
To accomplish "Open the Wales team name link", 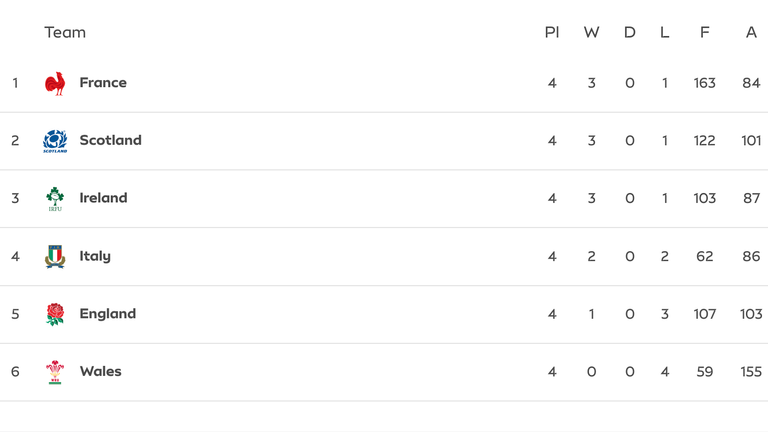I will 100,372.
